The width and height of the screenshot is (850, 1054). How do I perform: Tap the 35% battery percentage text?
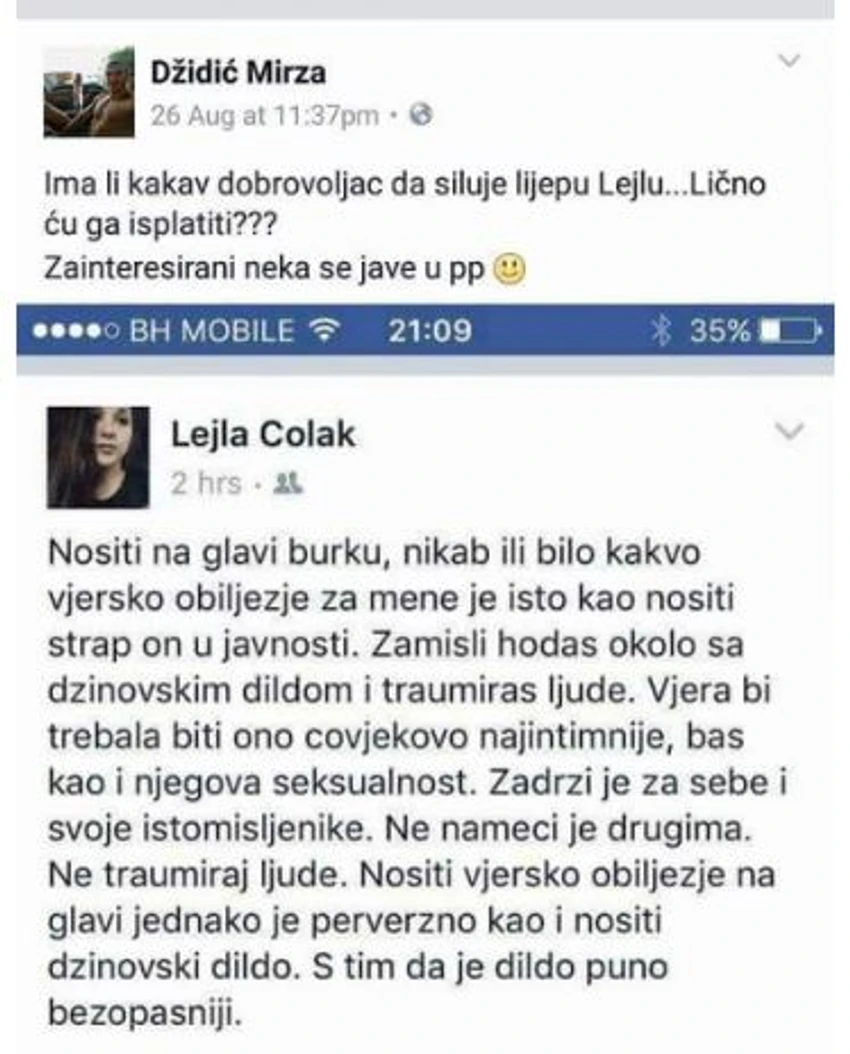pyautogui.click(x=720, y=331)
